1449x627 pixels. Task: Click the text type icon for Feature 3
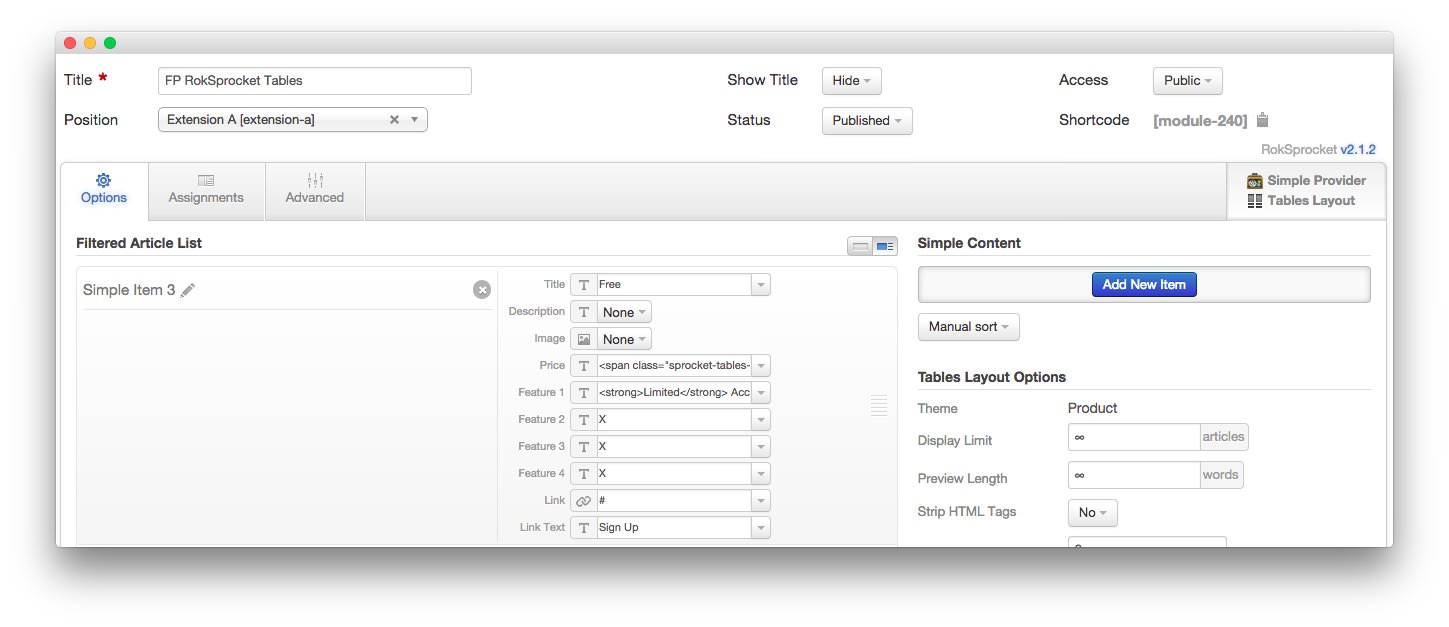[584, 447]
